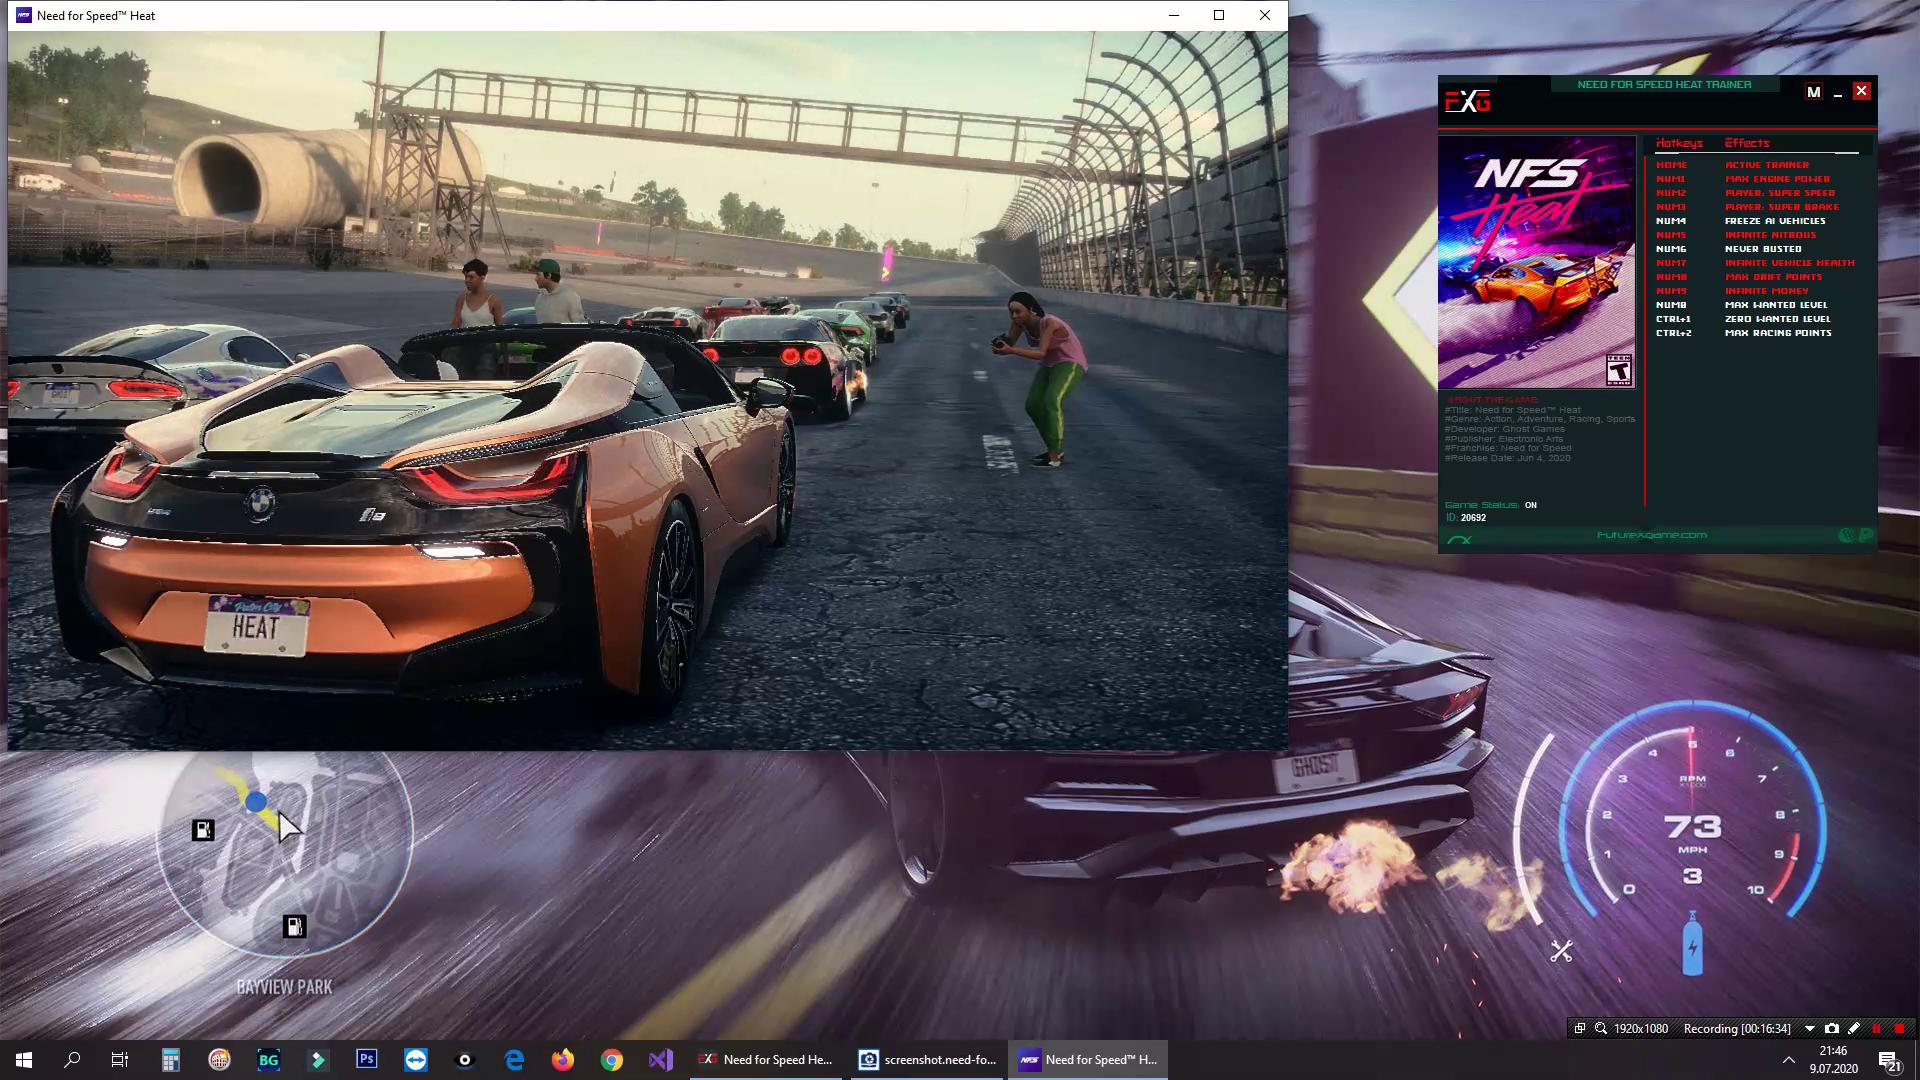Click the NFS Heat cover art thumbnail
Screen dimensions: 1920x1080
point(1536,263)
